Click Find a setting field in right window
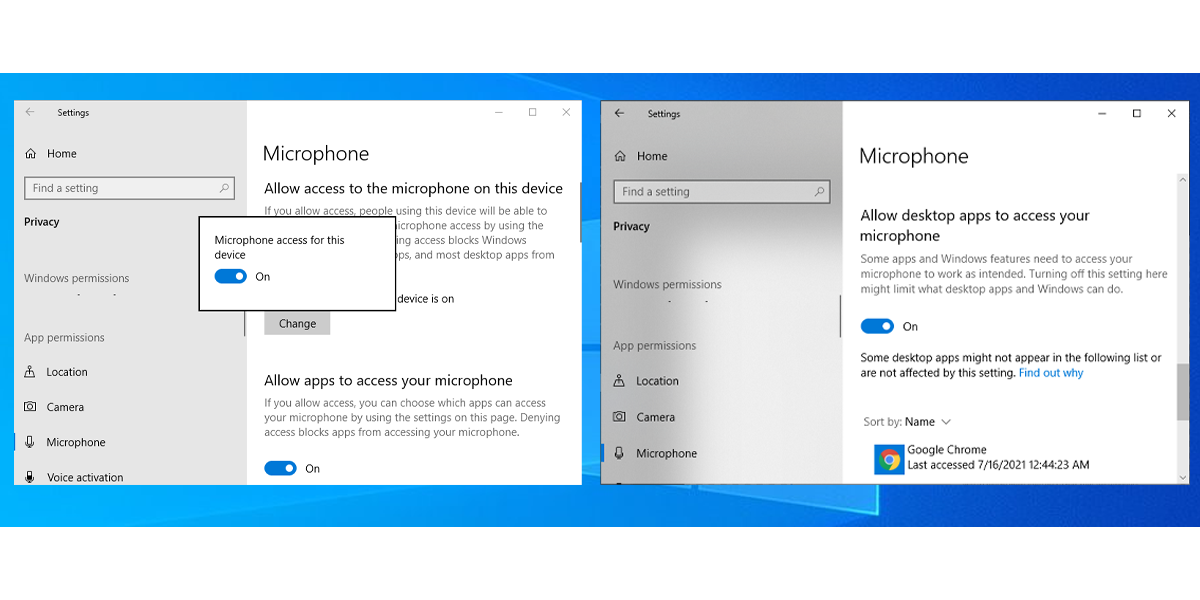Screen dimensions: 1200x600 pos(721,191)
